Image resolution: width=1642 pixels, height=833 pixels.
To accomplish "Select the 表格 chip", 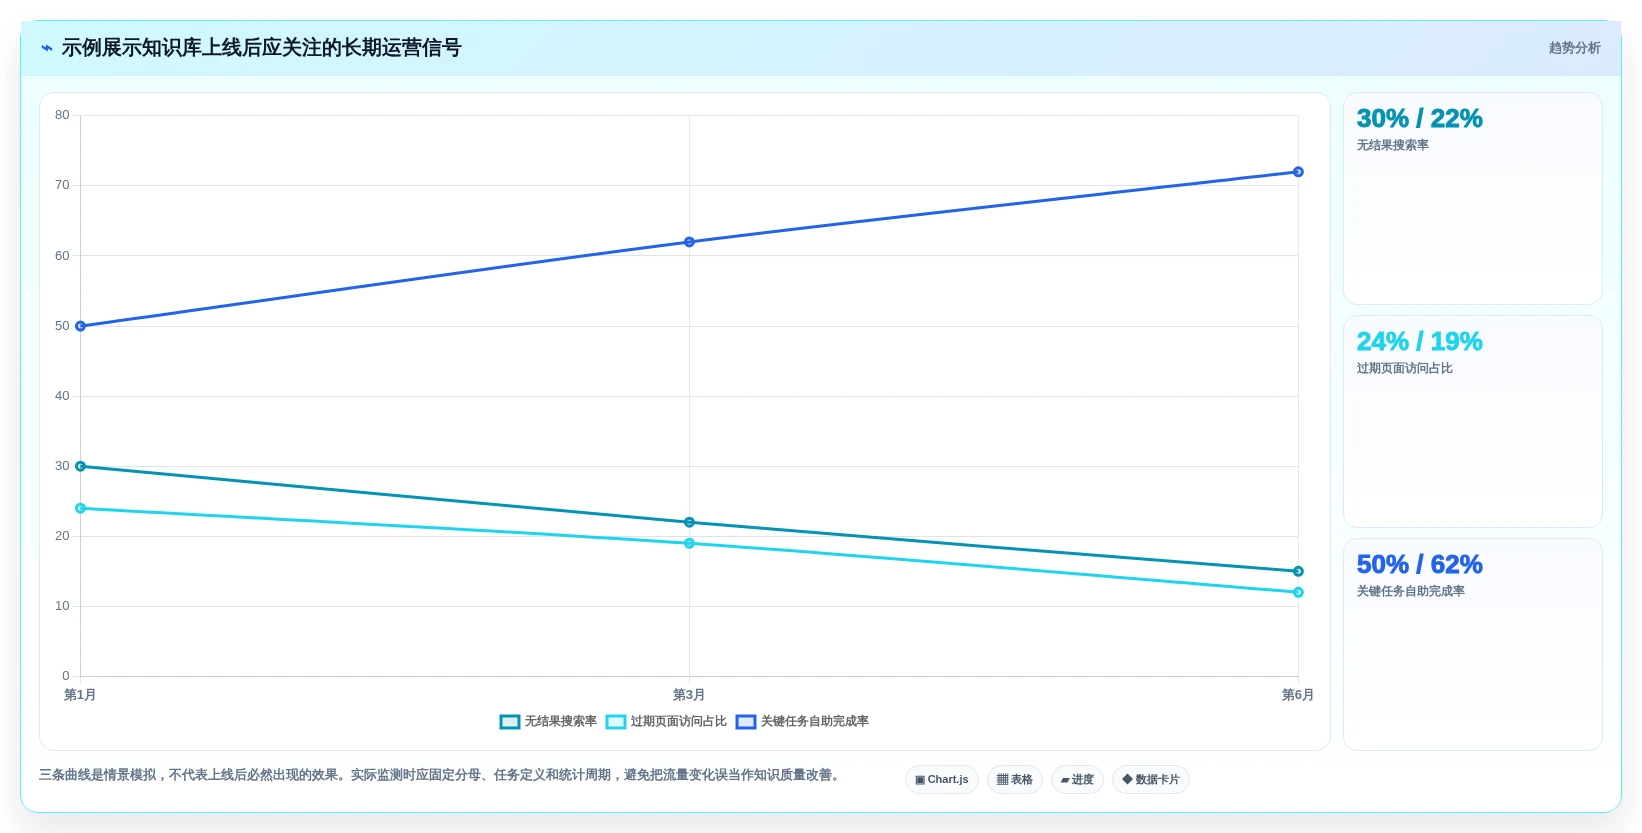I will pyautogui.click(x=1015, y=780).
